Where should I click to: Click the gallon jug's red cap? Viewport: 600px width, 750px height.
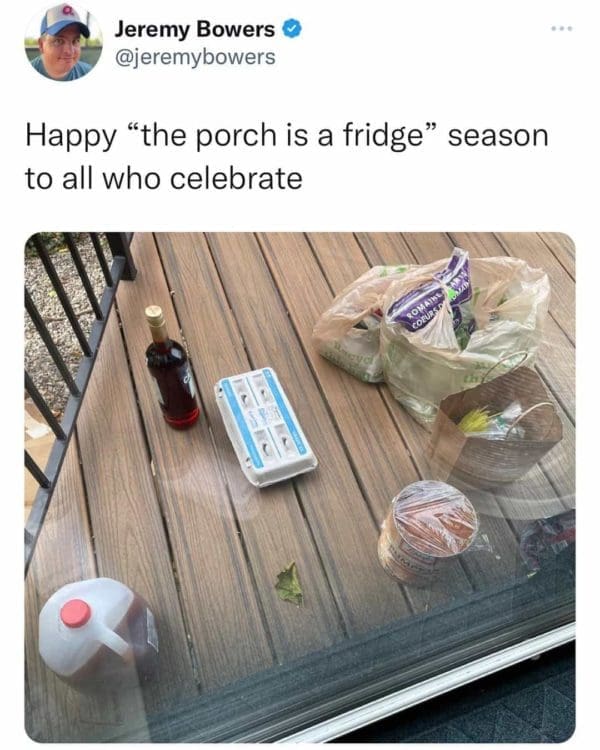click(76, 613)
